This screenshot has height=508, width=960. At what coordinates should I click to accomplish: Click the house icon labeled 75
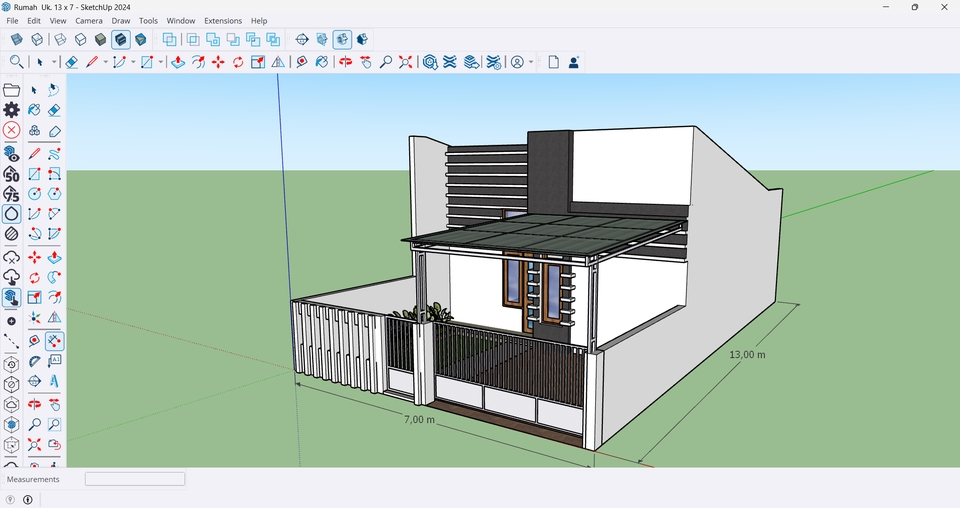point(12,193)
